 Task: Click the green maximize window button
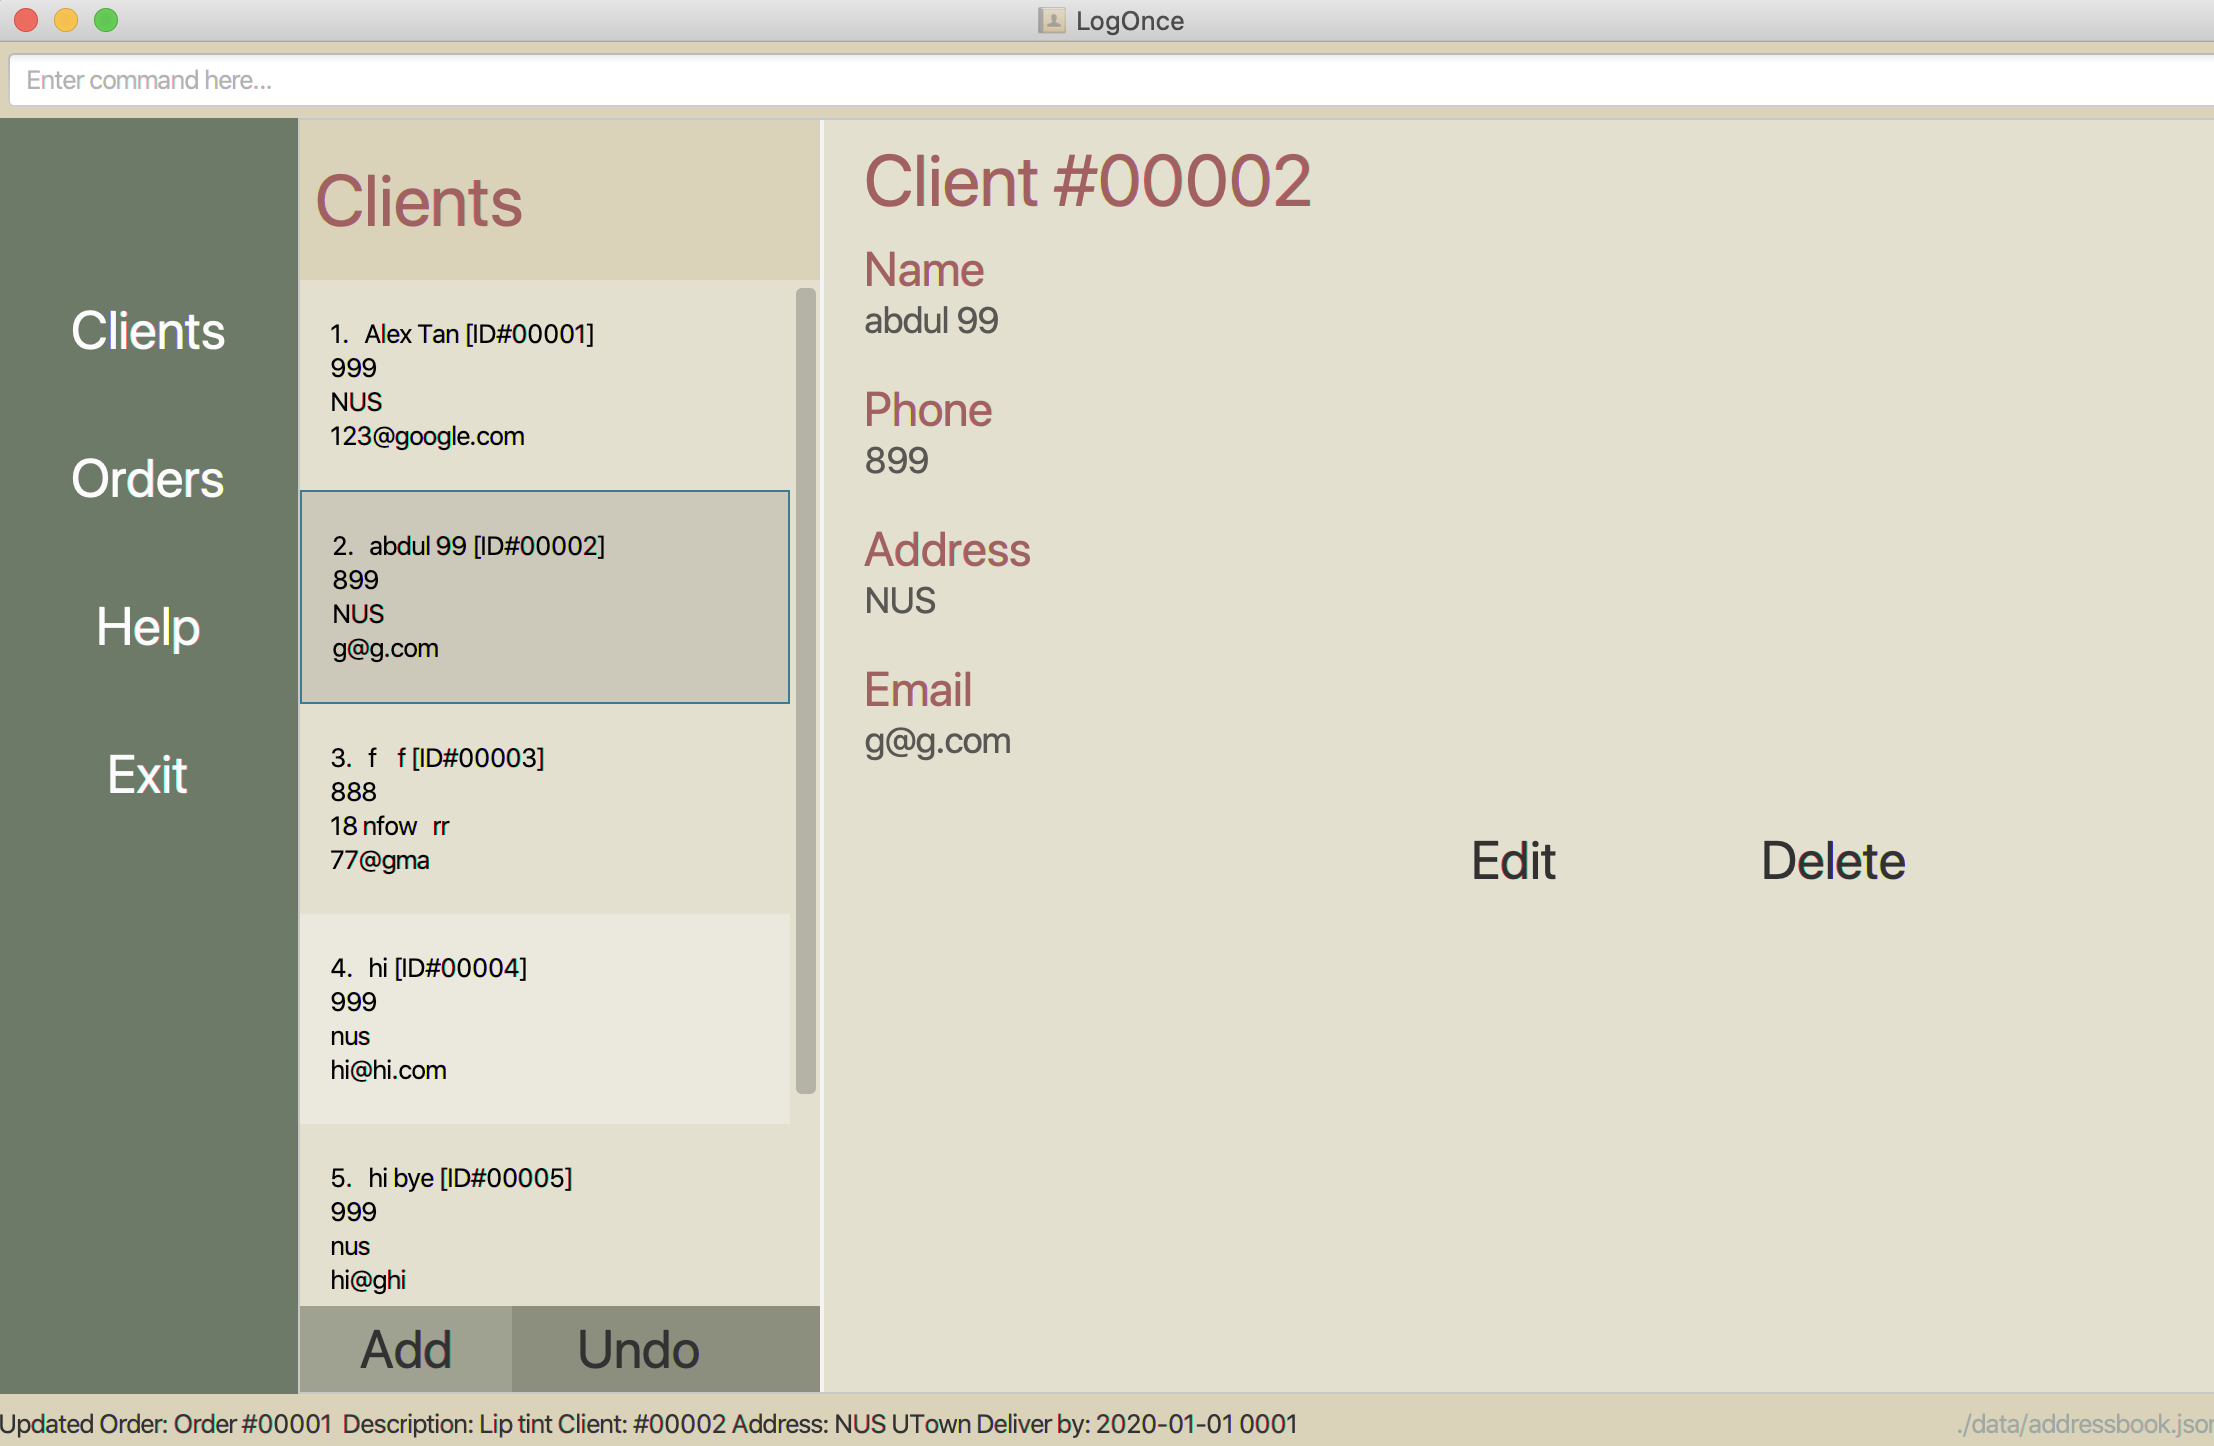[106, 20]
